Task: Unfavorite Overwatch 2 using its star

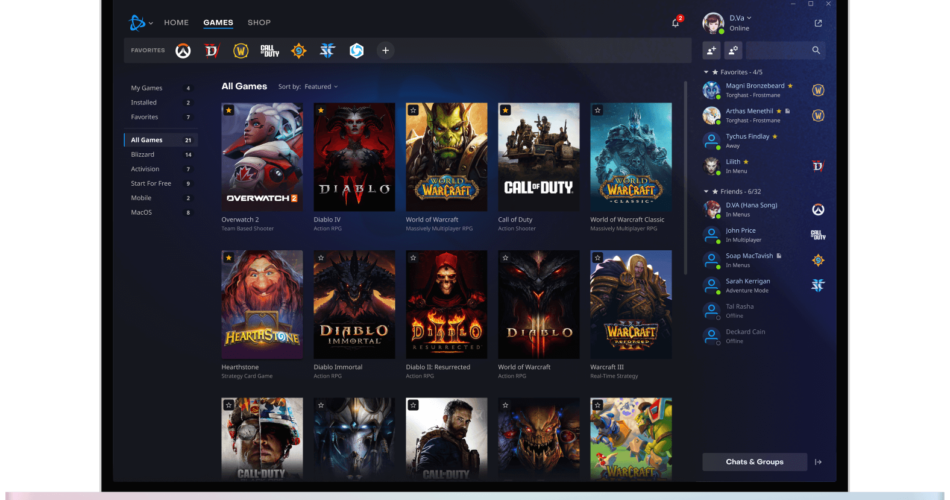Action: (x=229, y=110)
